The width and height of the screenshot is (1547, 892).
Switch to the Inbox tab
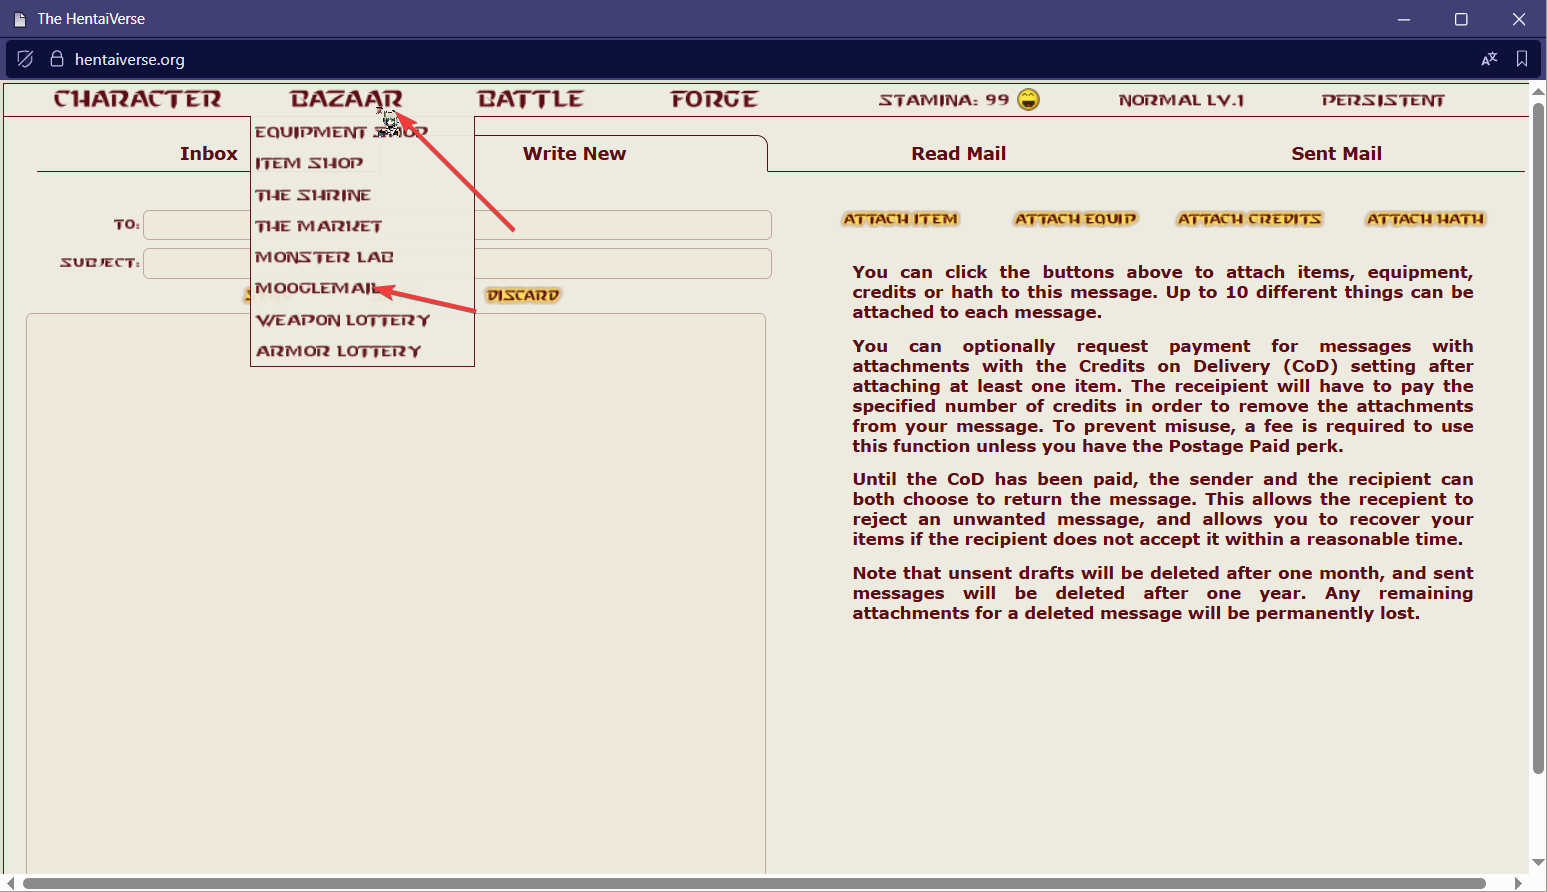(x=209, y=153)
